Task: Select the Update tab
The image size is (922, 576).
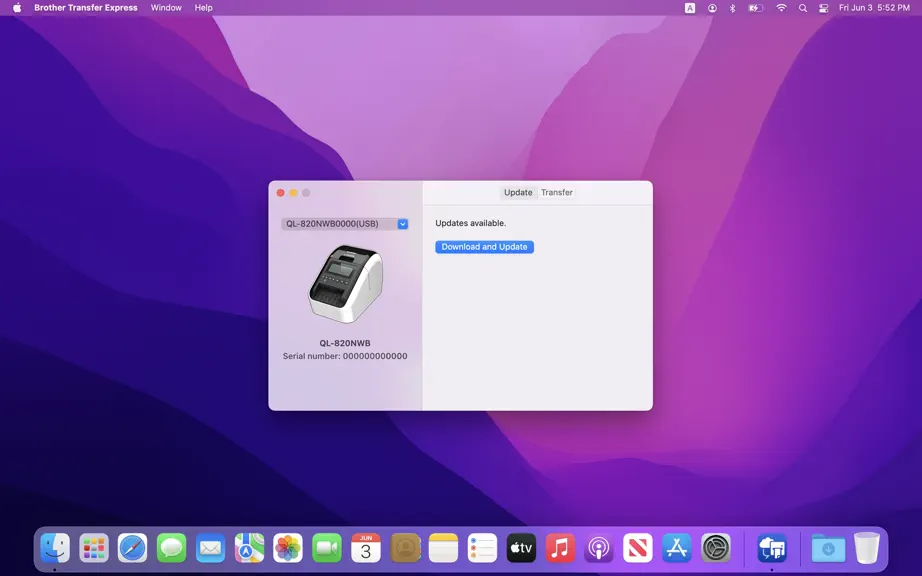Action: 518,192
